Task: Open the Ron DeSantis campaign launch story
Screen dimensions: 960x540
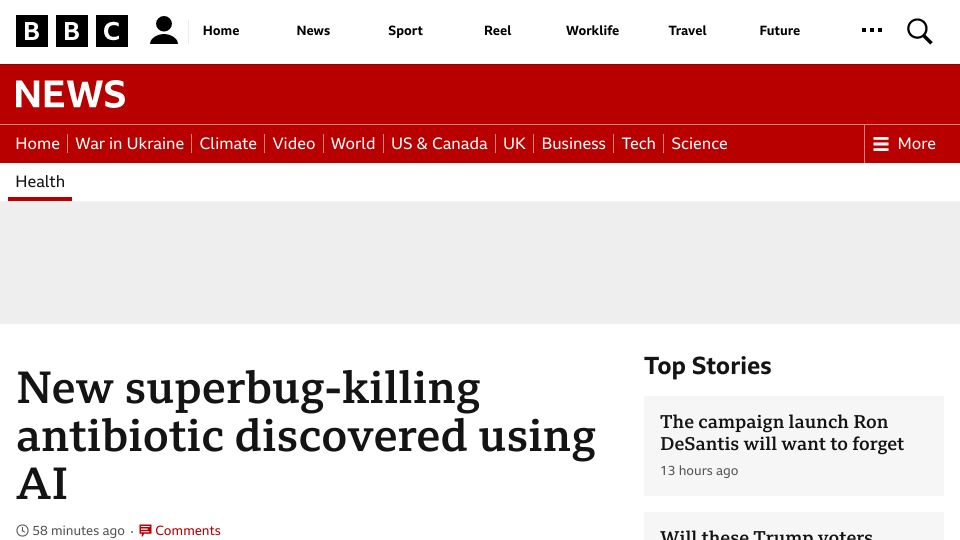Action: [782, 433]
